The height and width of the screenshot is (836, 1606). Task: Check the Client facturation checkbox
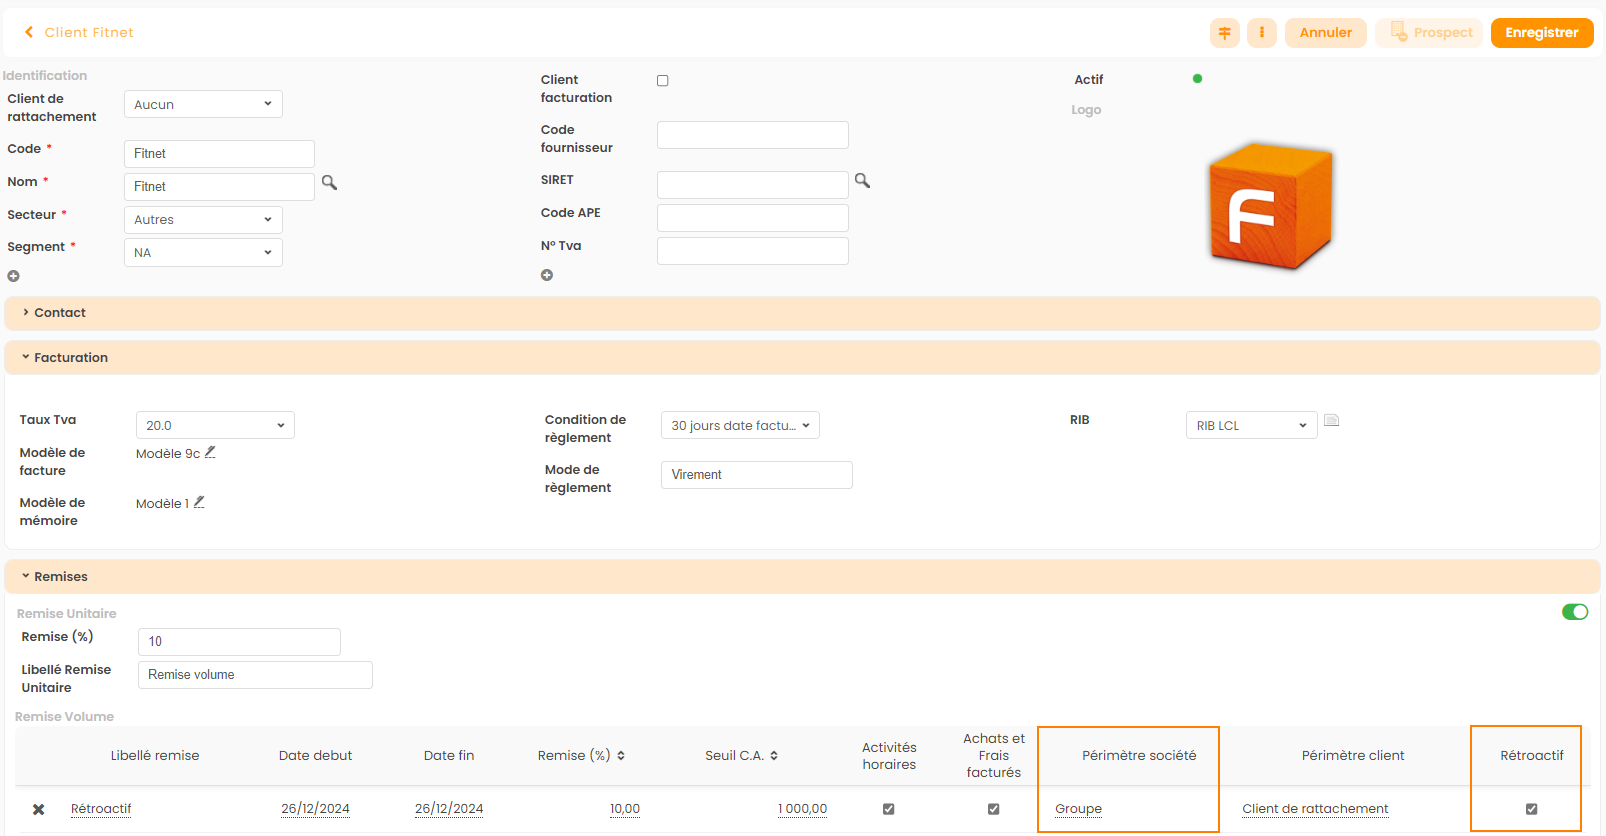coord(663,81)
